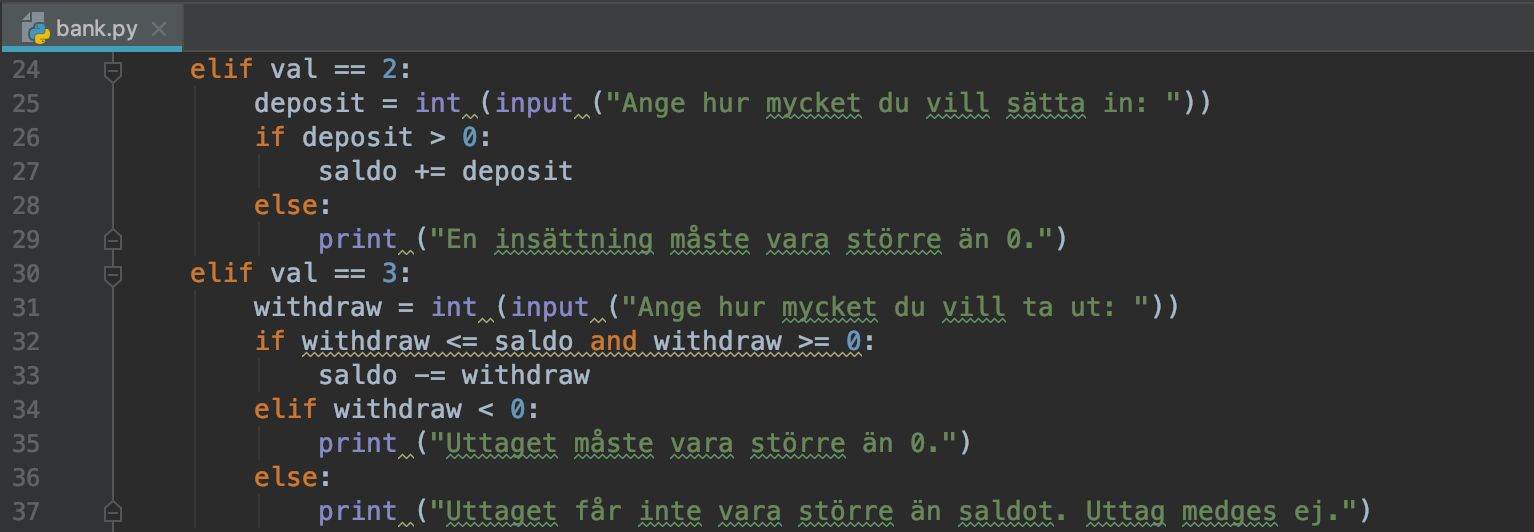Image resolution: width=1534 pixels, height=532 pixels.
Task: Place cursor on 'saldo += deposit' statement
Action: 445,172
